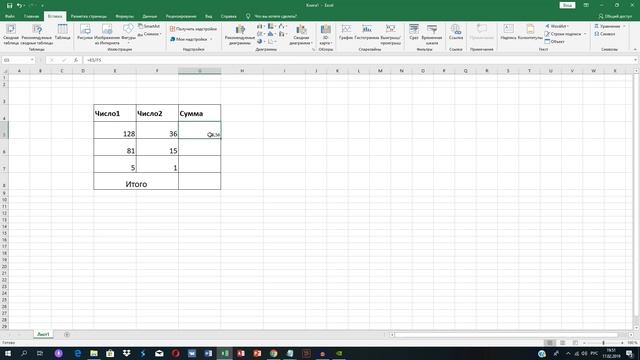Insert a Win/Loss sparkline (Выигрыш/проигрыш)

tap(391, 34)
